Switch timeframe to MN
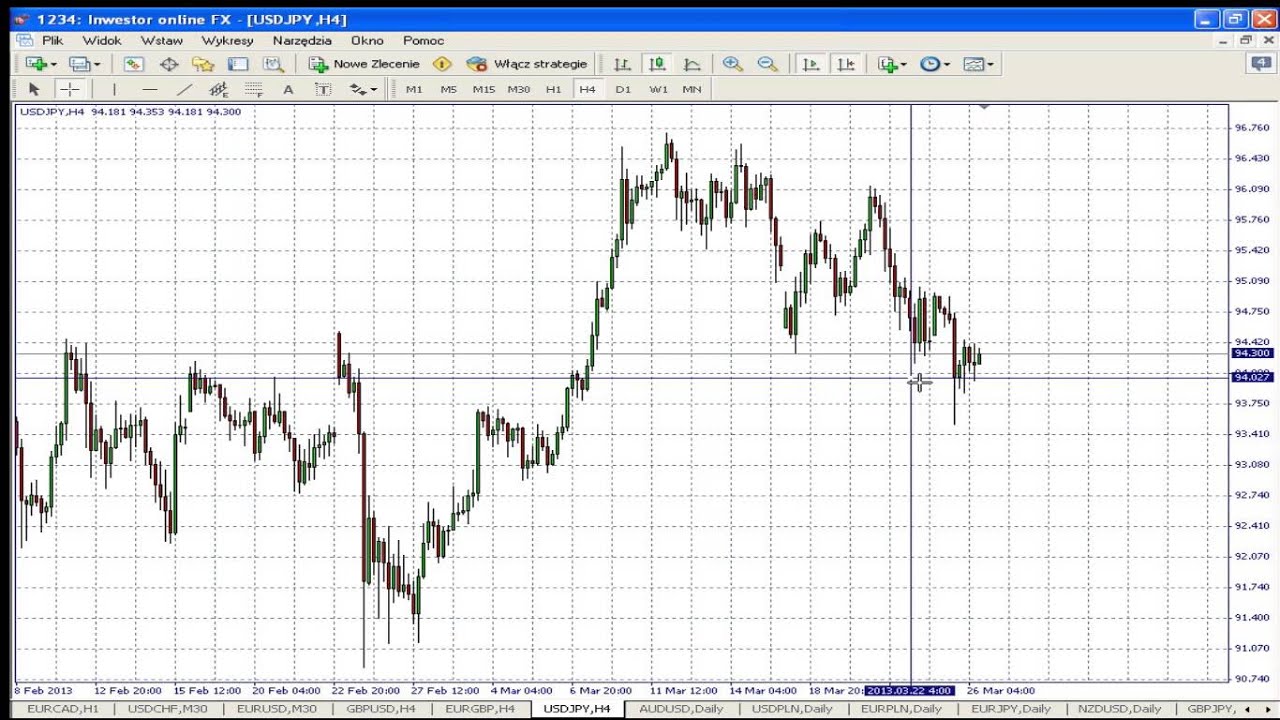The image size is (1280, 720). point(692,89)
